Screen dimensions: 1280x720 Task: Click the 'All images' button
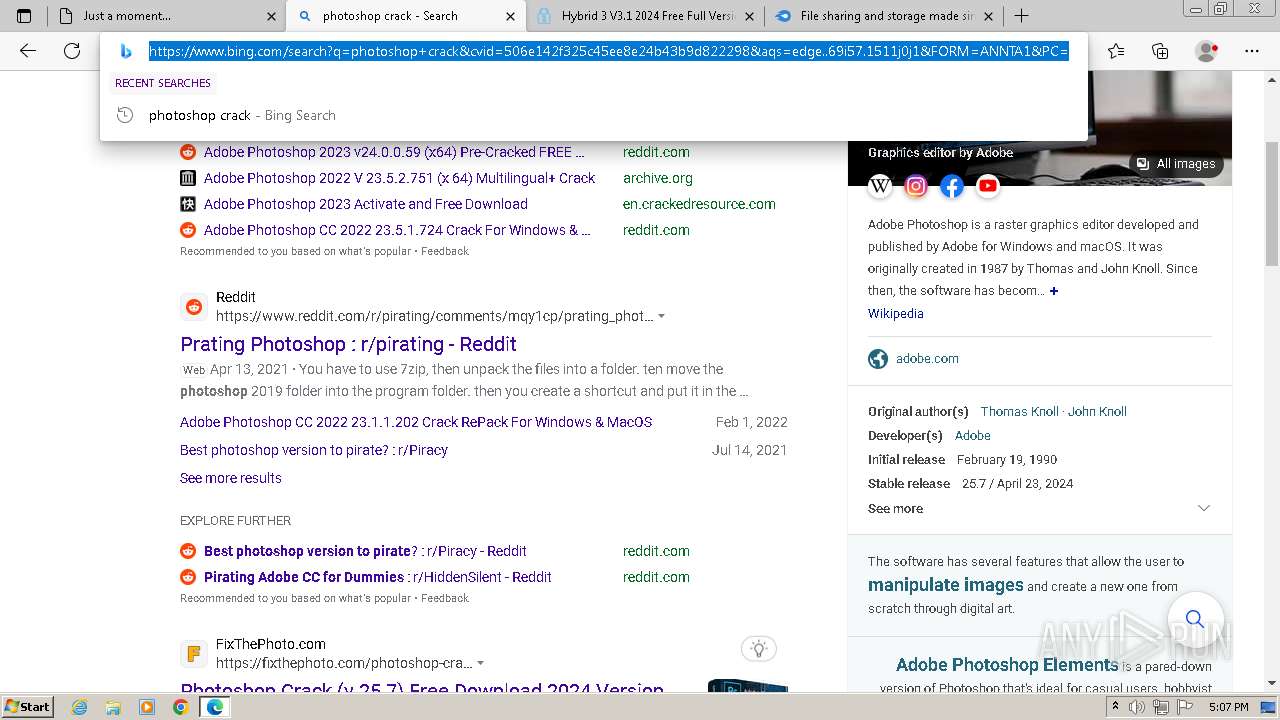pyautogui.click(x=1175, y=164)
